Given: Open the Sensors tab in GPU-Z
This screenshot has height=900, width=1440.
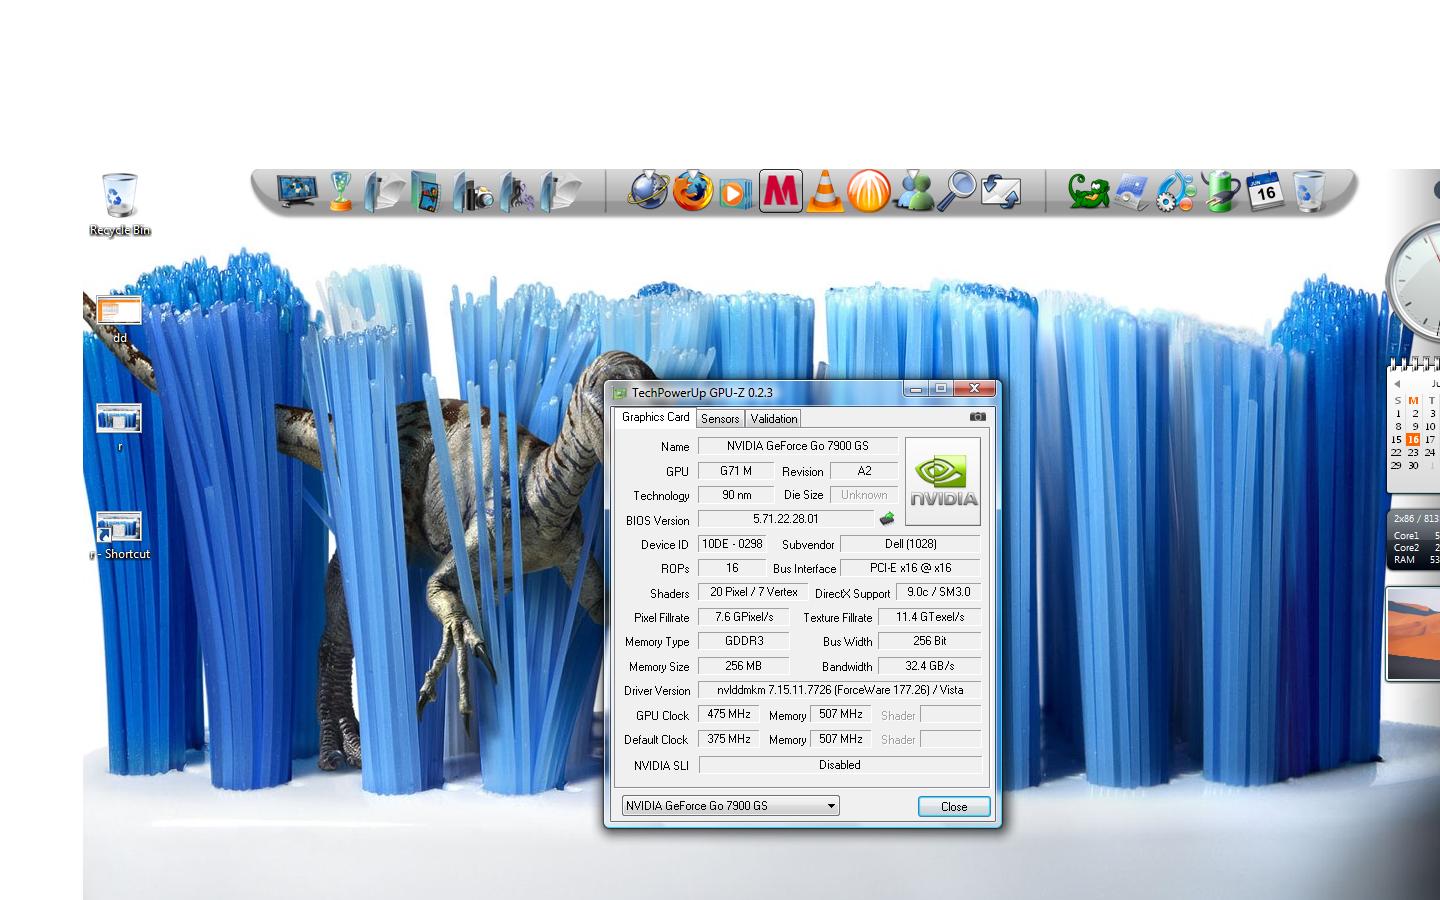Looking at the screenshot, I should pos(720,419).
